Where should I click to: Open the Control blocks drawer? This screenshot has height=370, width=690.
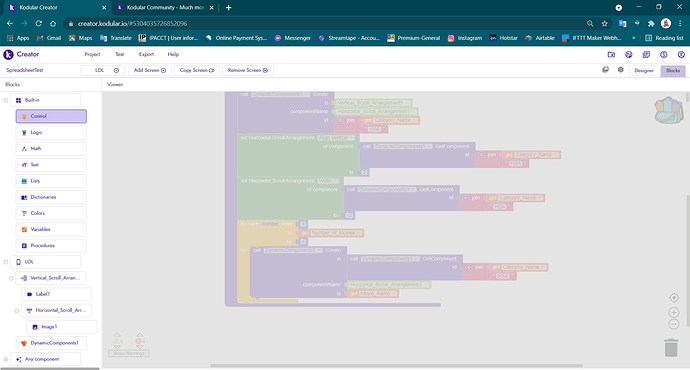(51, 116)
